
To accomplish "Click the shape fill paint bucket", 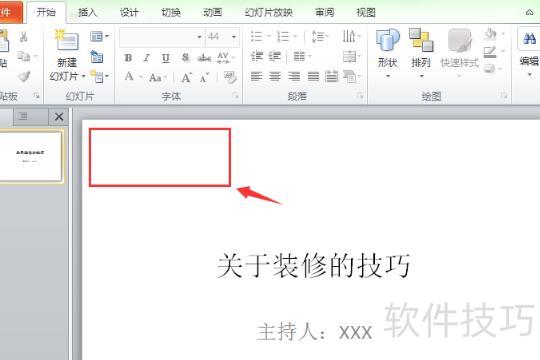I will coord(490,34).
